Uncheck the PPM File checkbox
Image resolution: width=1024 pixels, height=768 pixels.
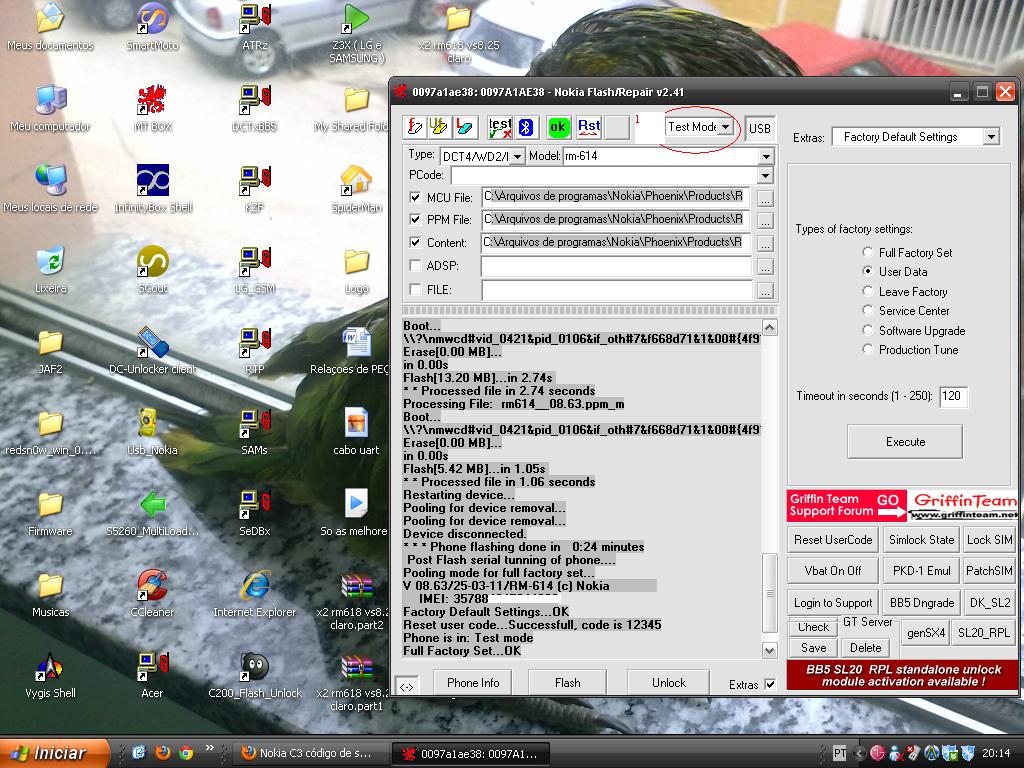tap(415, 219)
